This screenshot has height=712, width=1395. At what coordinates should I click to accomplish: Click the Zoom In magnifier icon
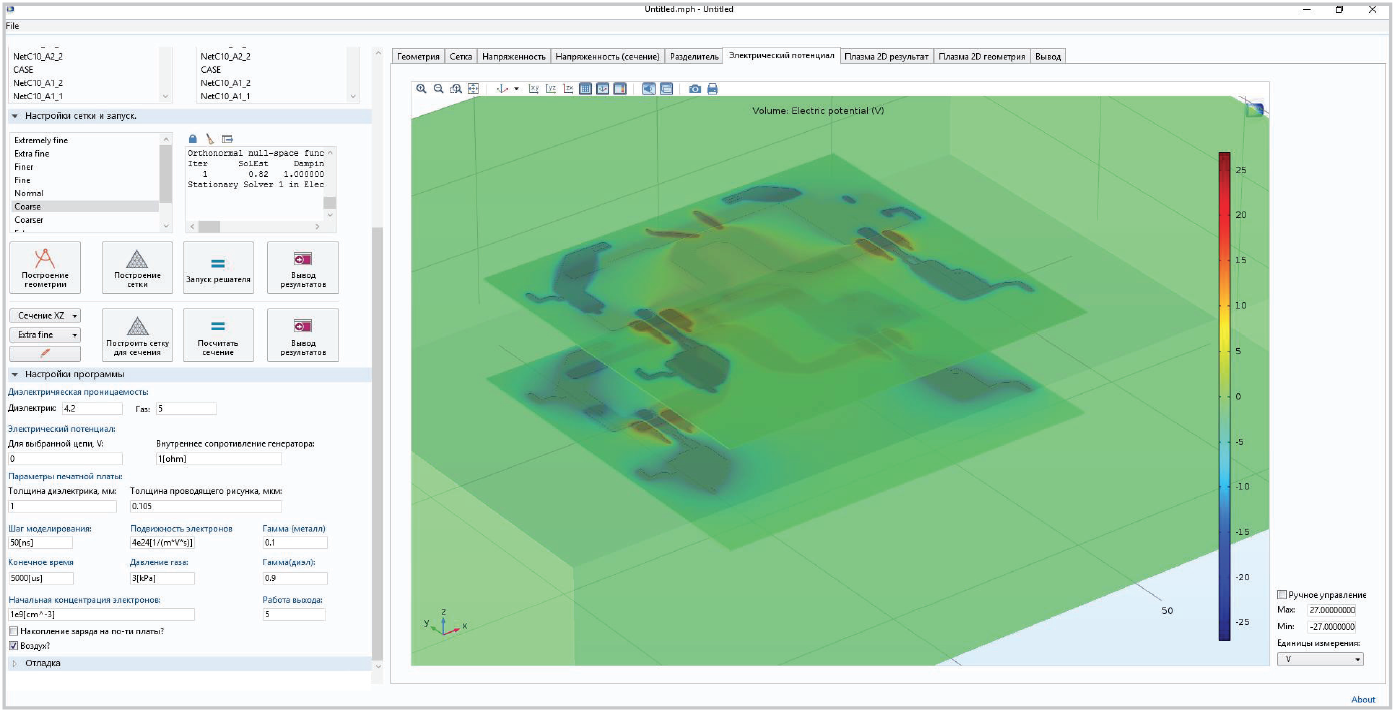pos(422,89)
